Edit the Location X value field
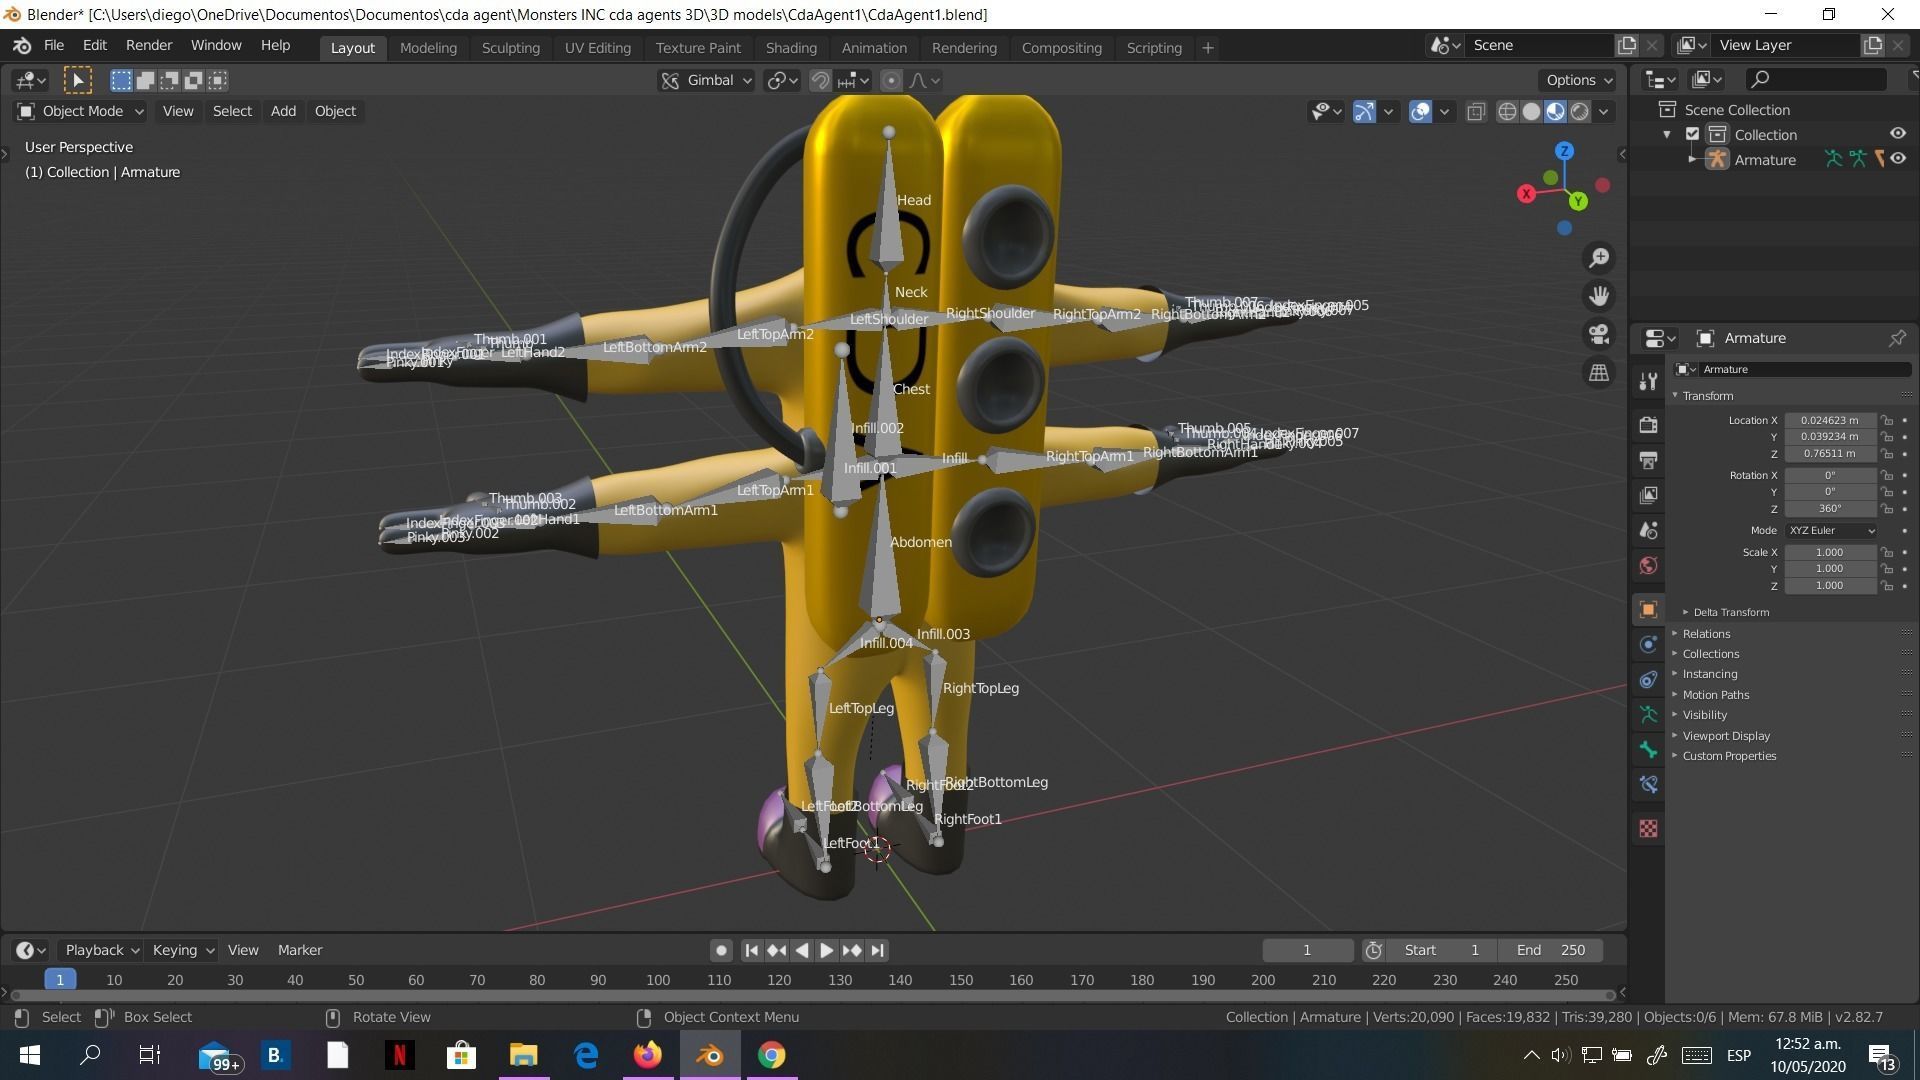 coord(1830,420)
